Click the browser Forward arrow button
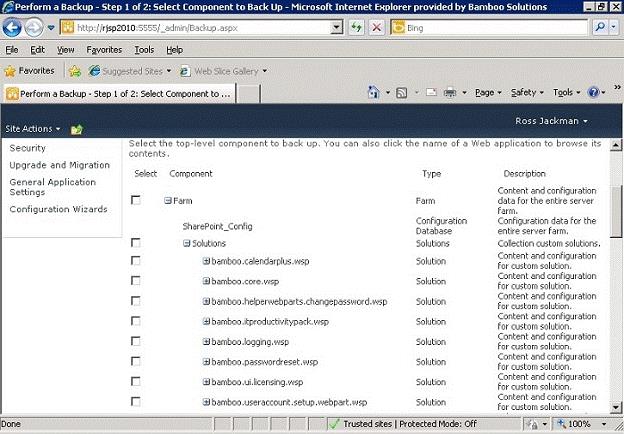 [x=34, y=27]
